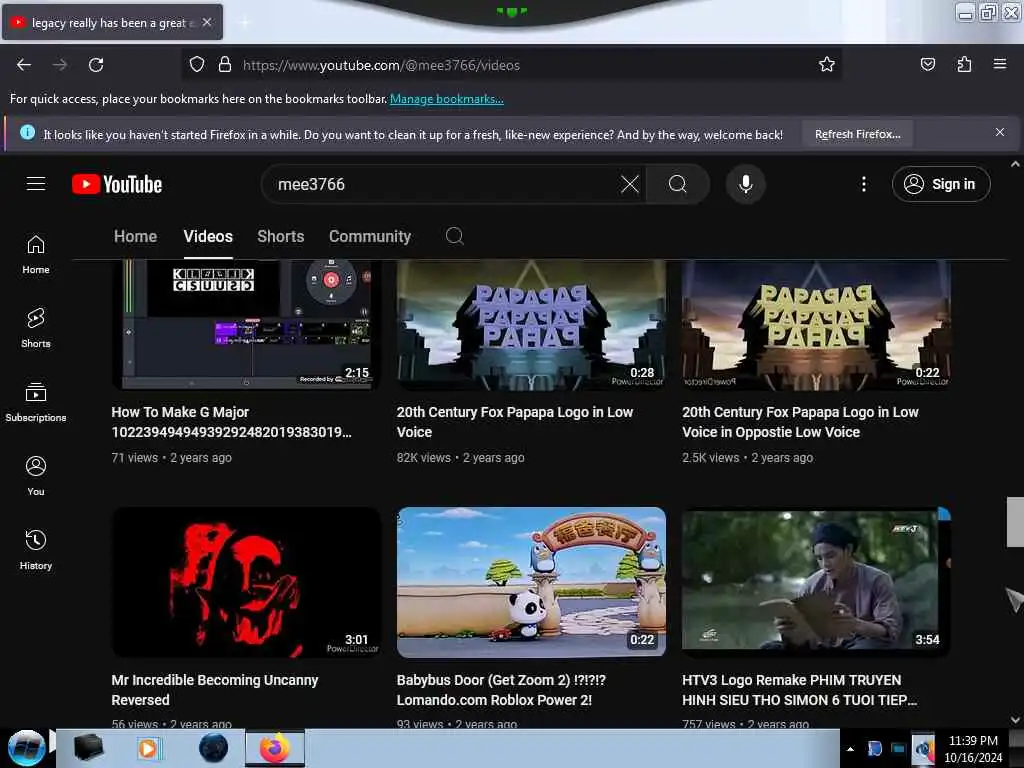Click the scrollbar down arrow
1024x768 pixels.
1015,719
